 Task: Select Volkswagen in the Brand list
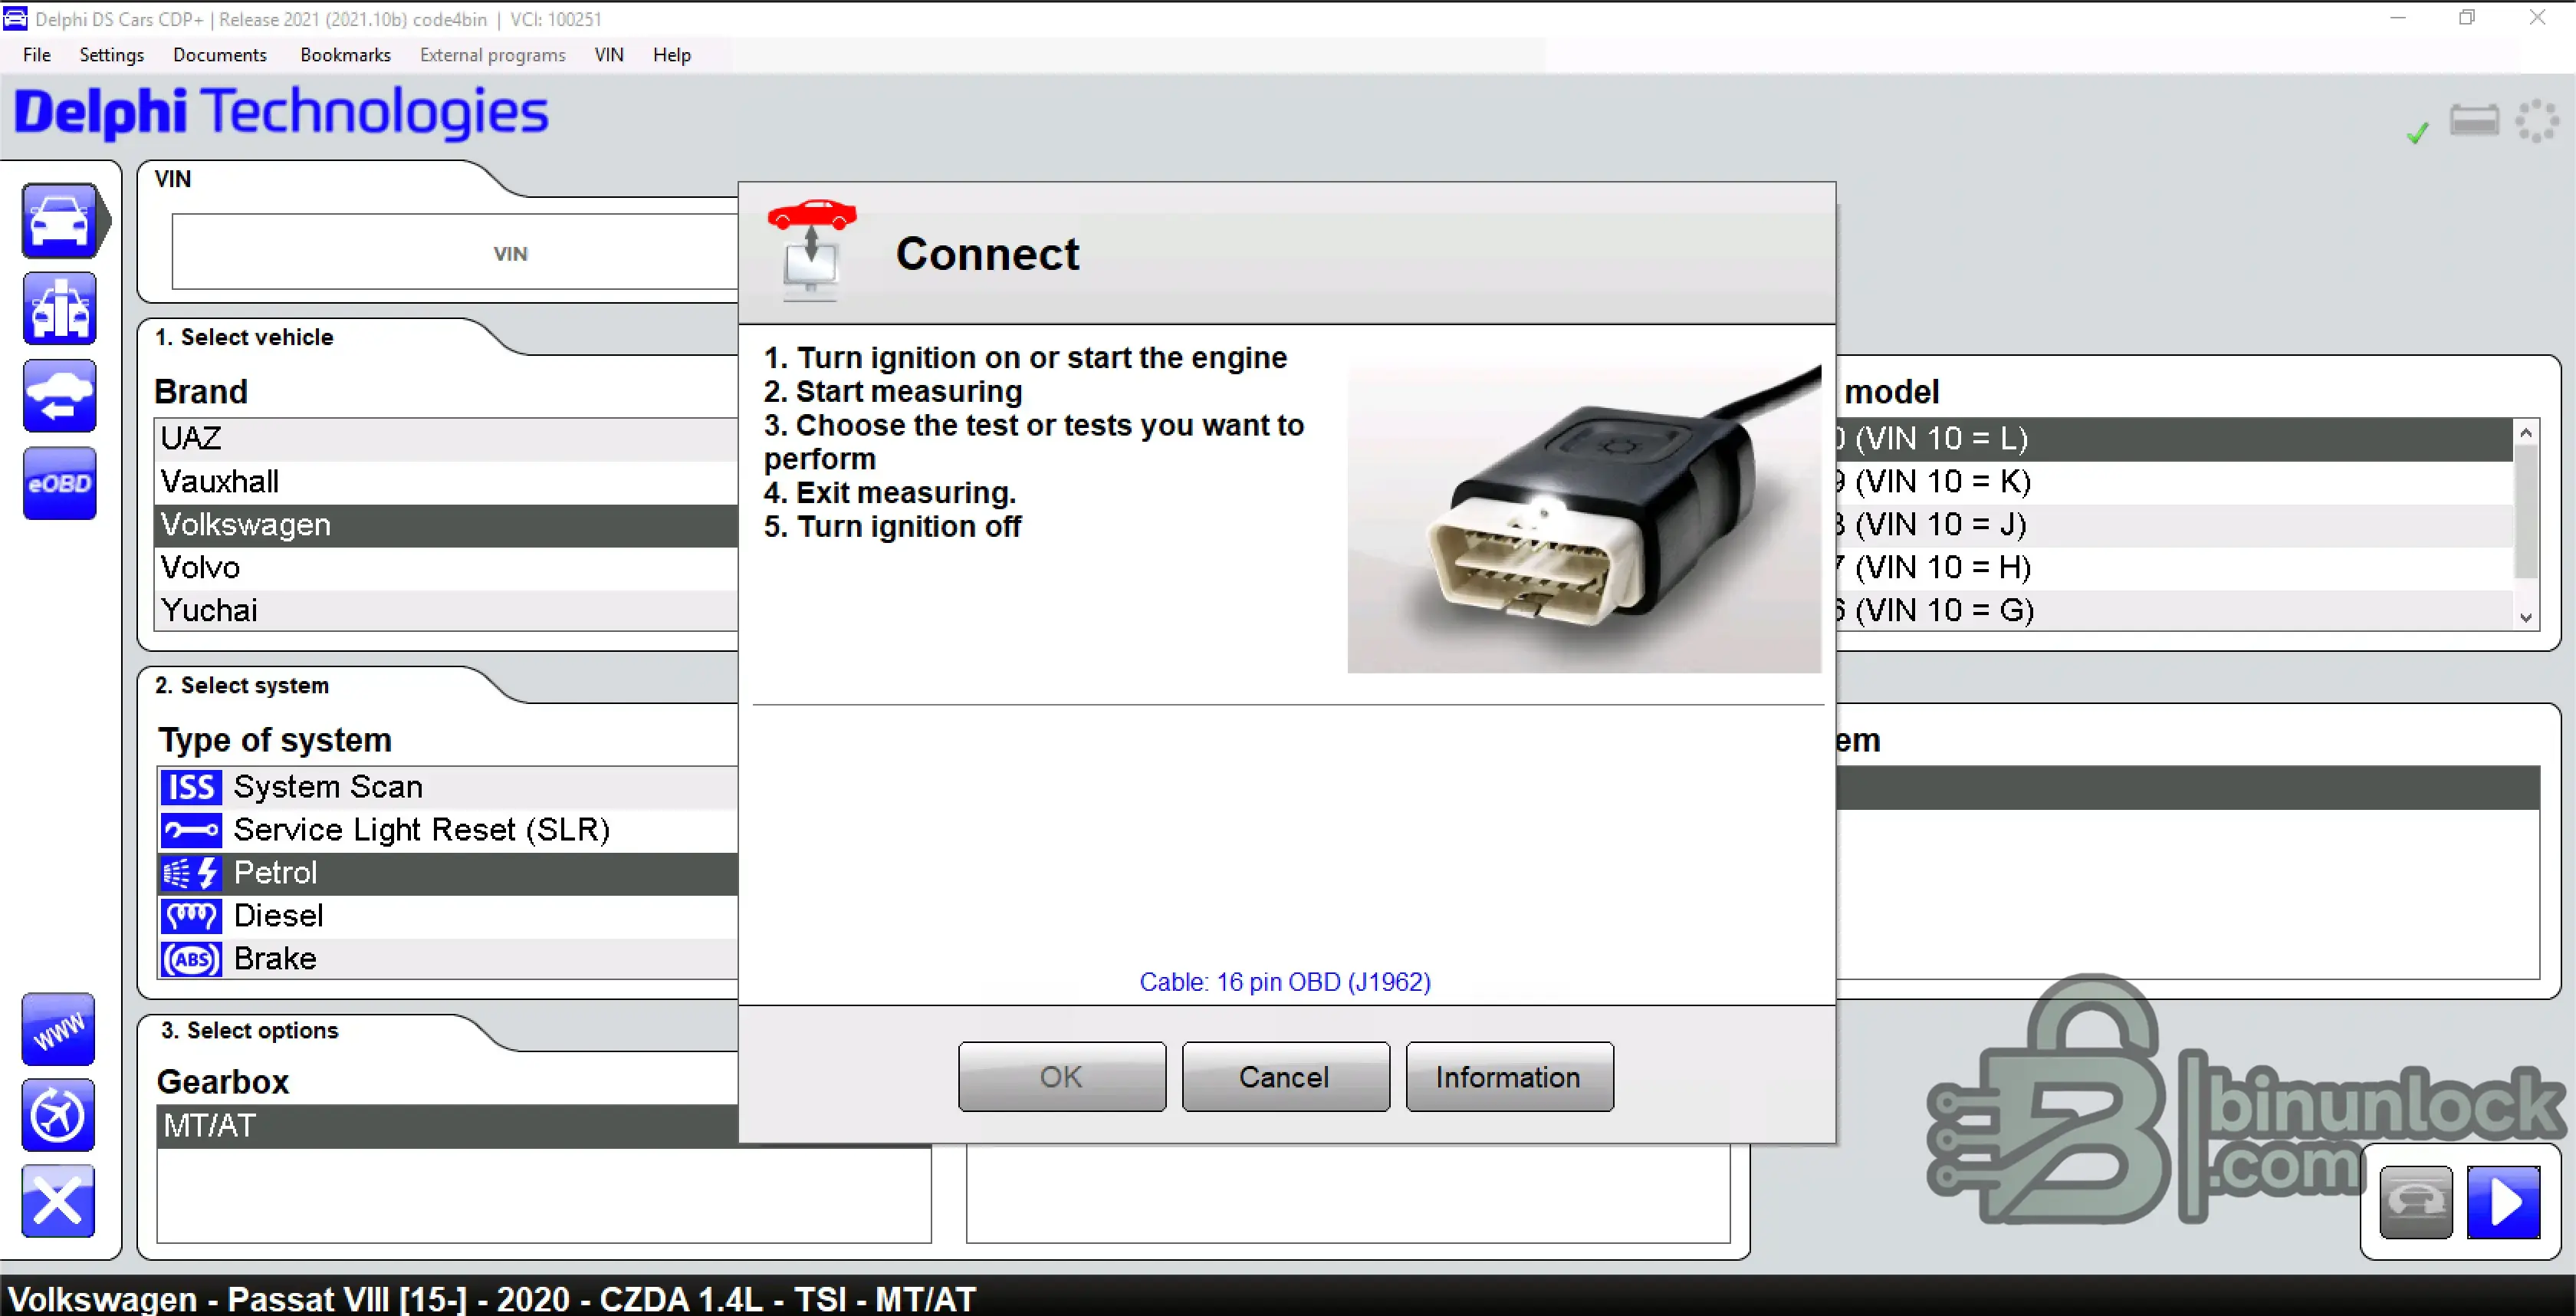[x=446, y=525]
